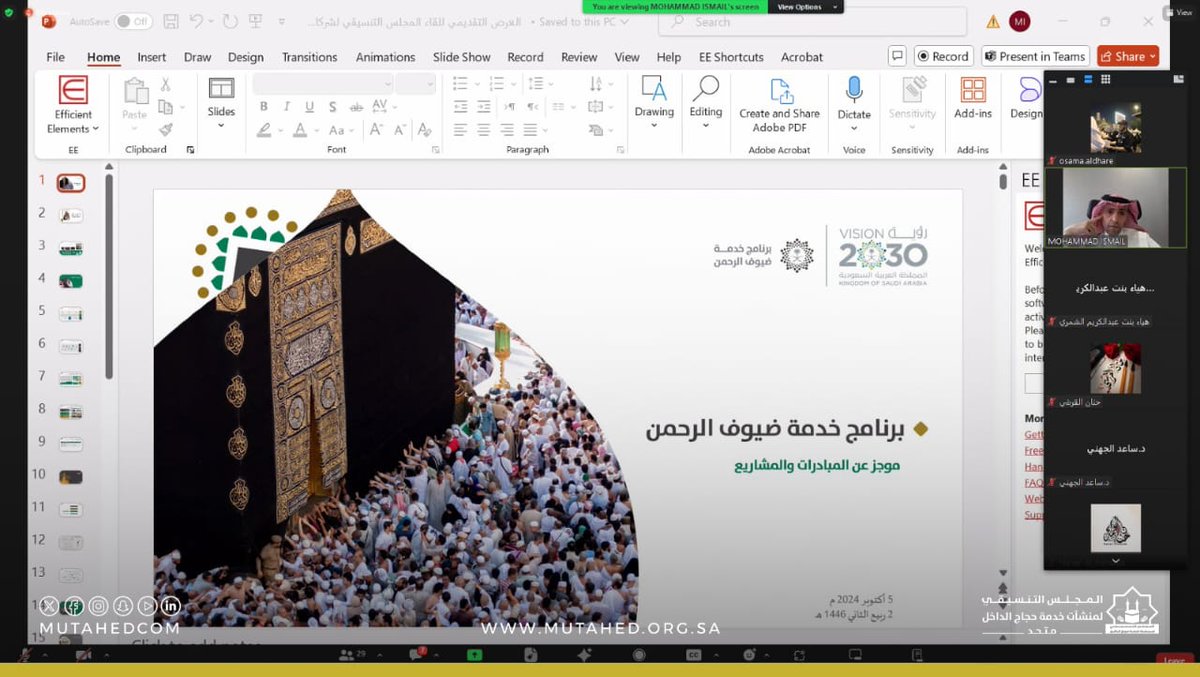Open the bullet list style dropdown arrow
This screenshot has height=677, width=1200.
point(477,84)
